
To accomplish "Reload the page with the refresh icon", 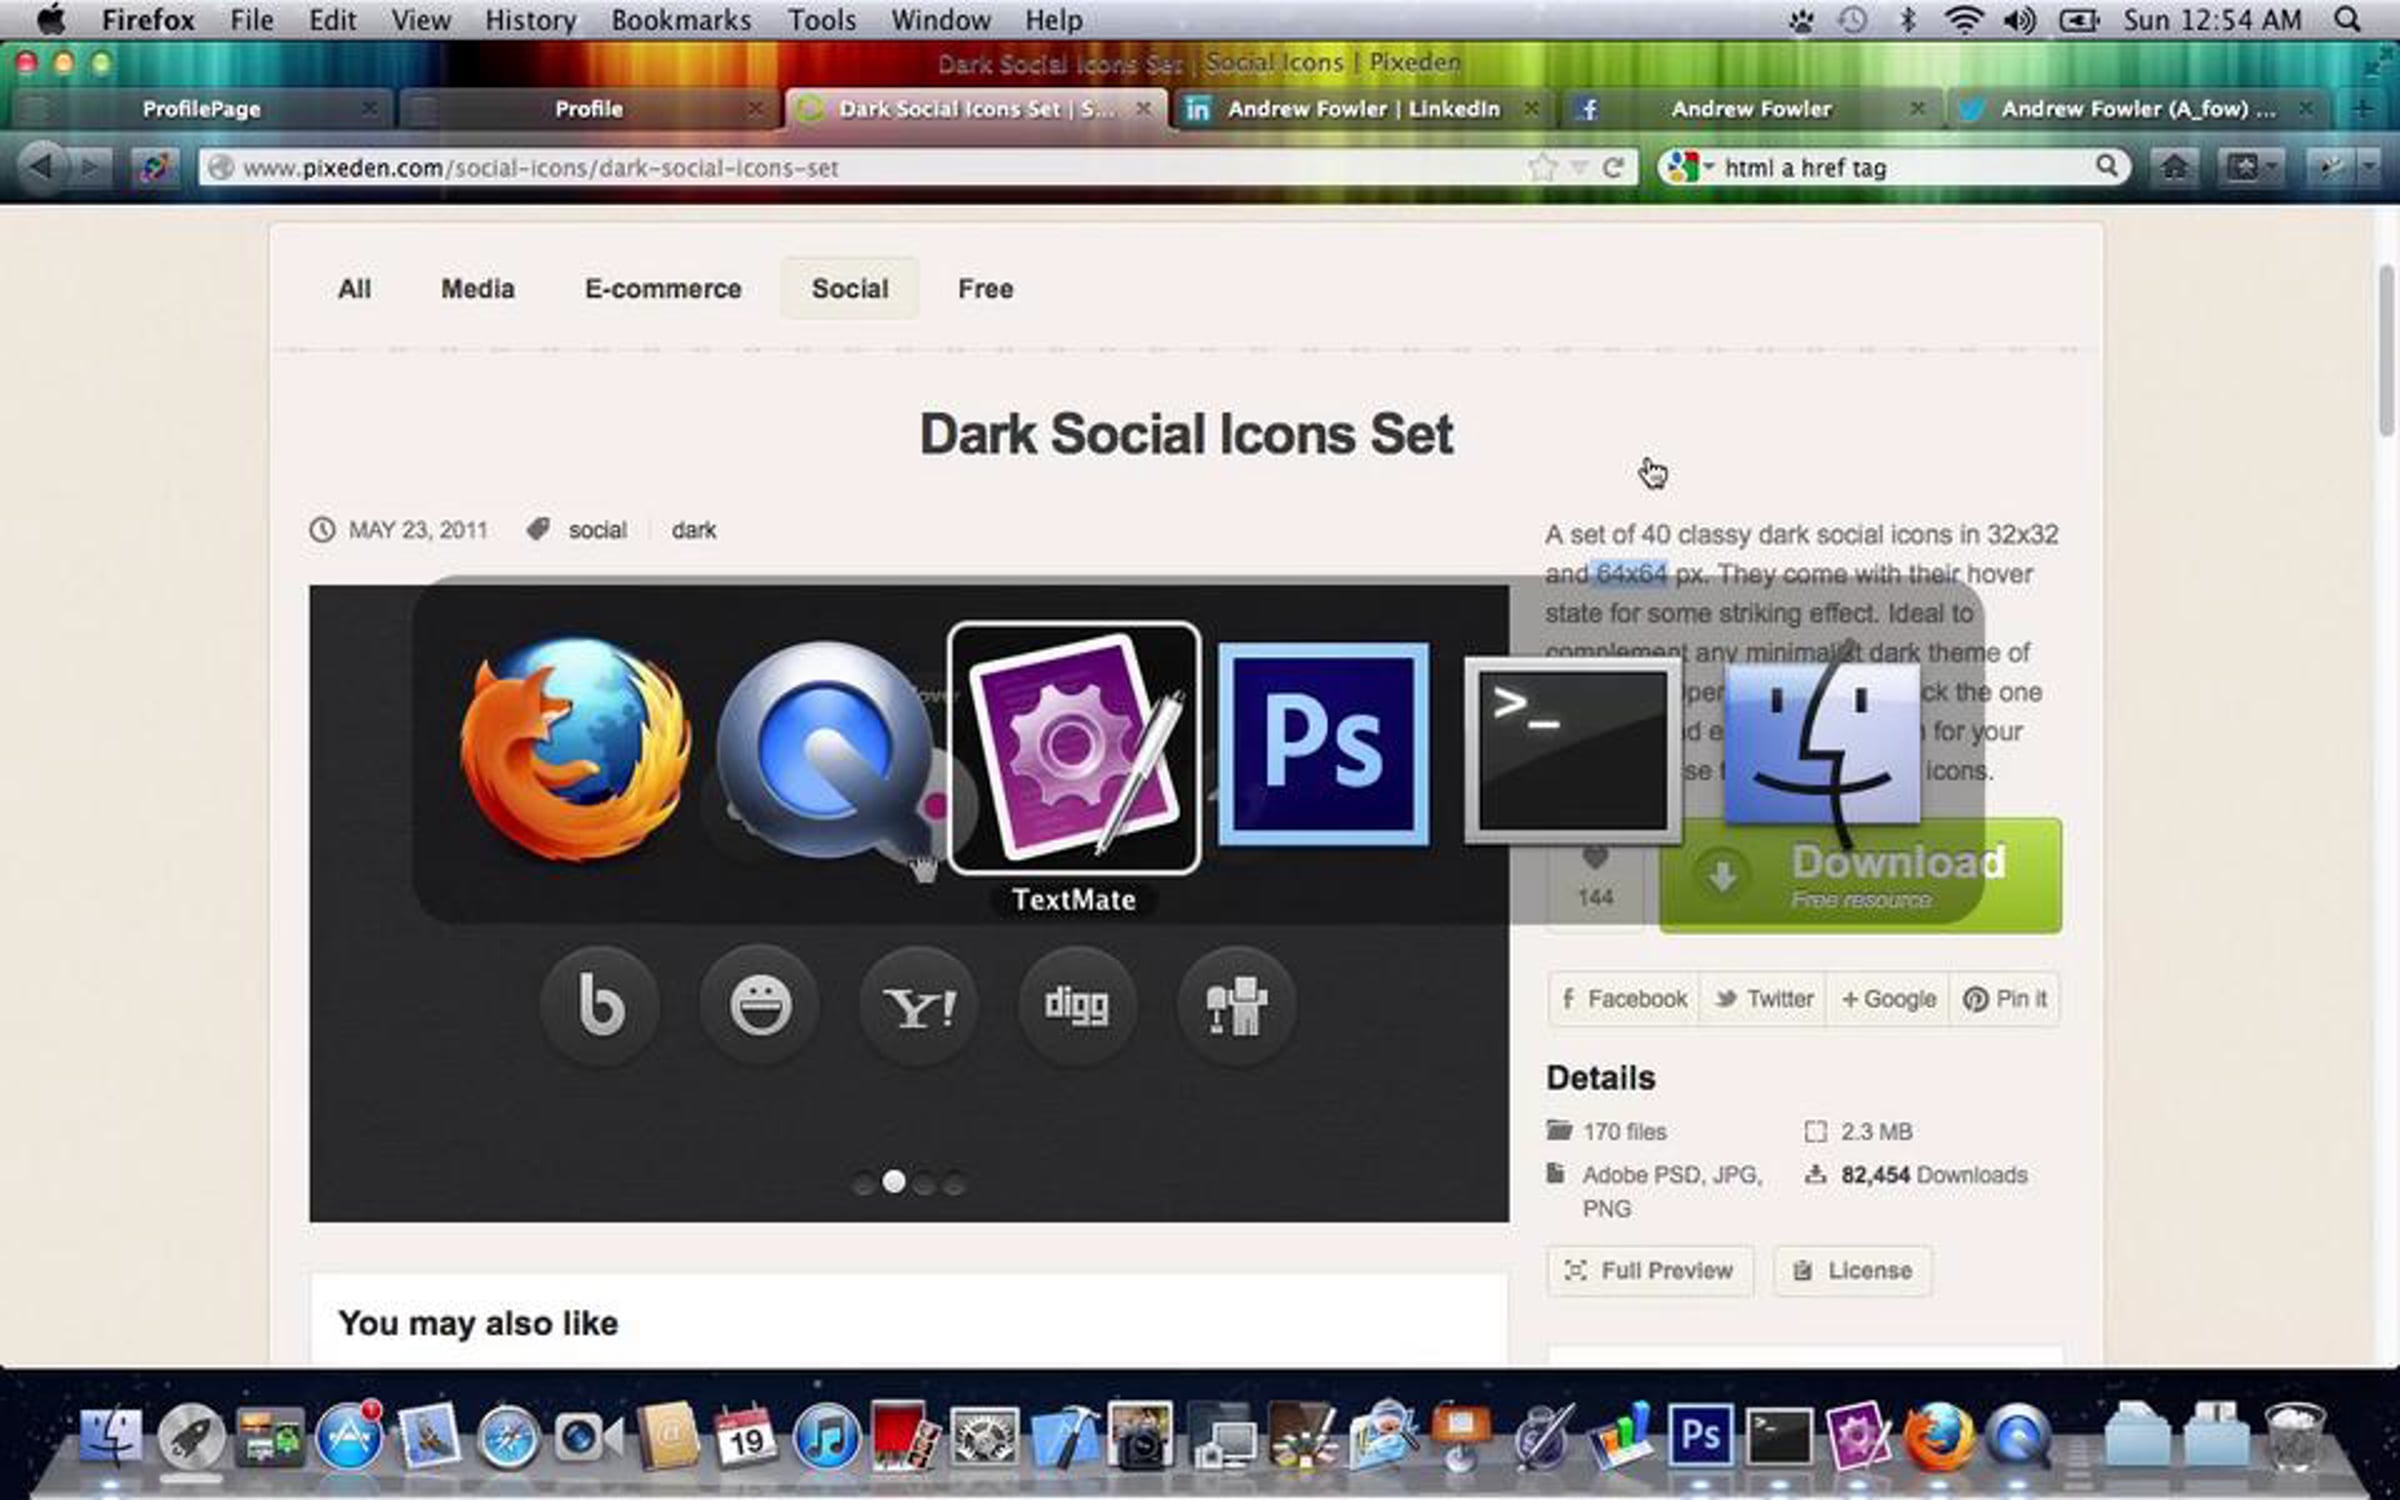I will (1612, 167).
